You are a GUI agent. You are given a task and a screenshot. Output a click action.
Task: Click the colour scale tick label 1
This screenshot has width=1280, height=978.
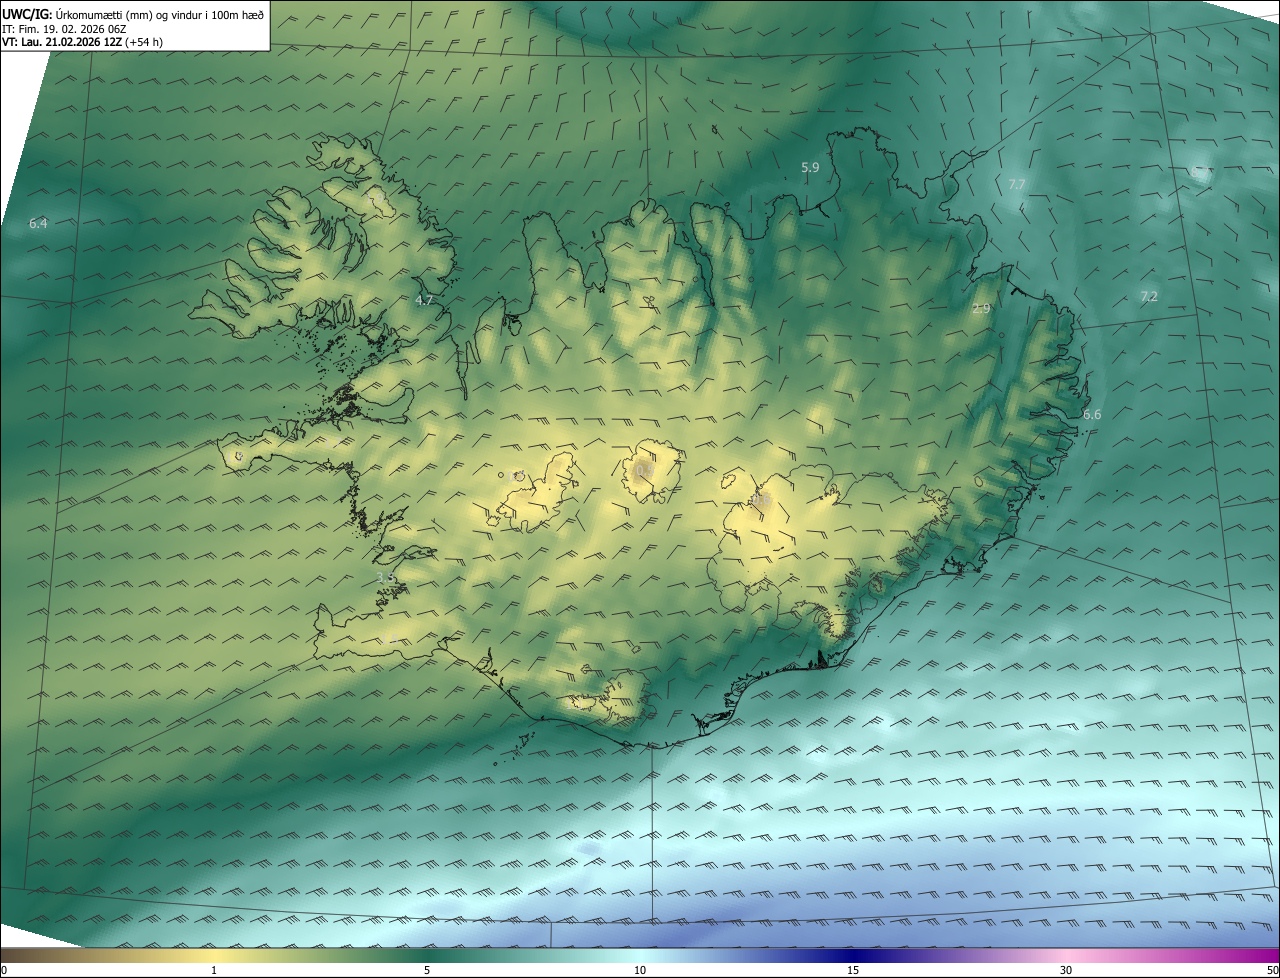coord(214,970)
